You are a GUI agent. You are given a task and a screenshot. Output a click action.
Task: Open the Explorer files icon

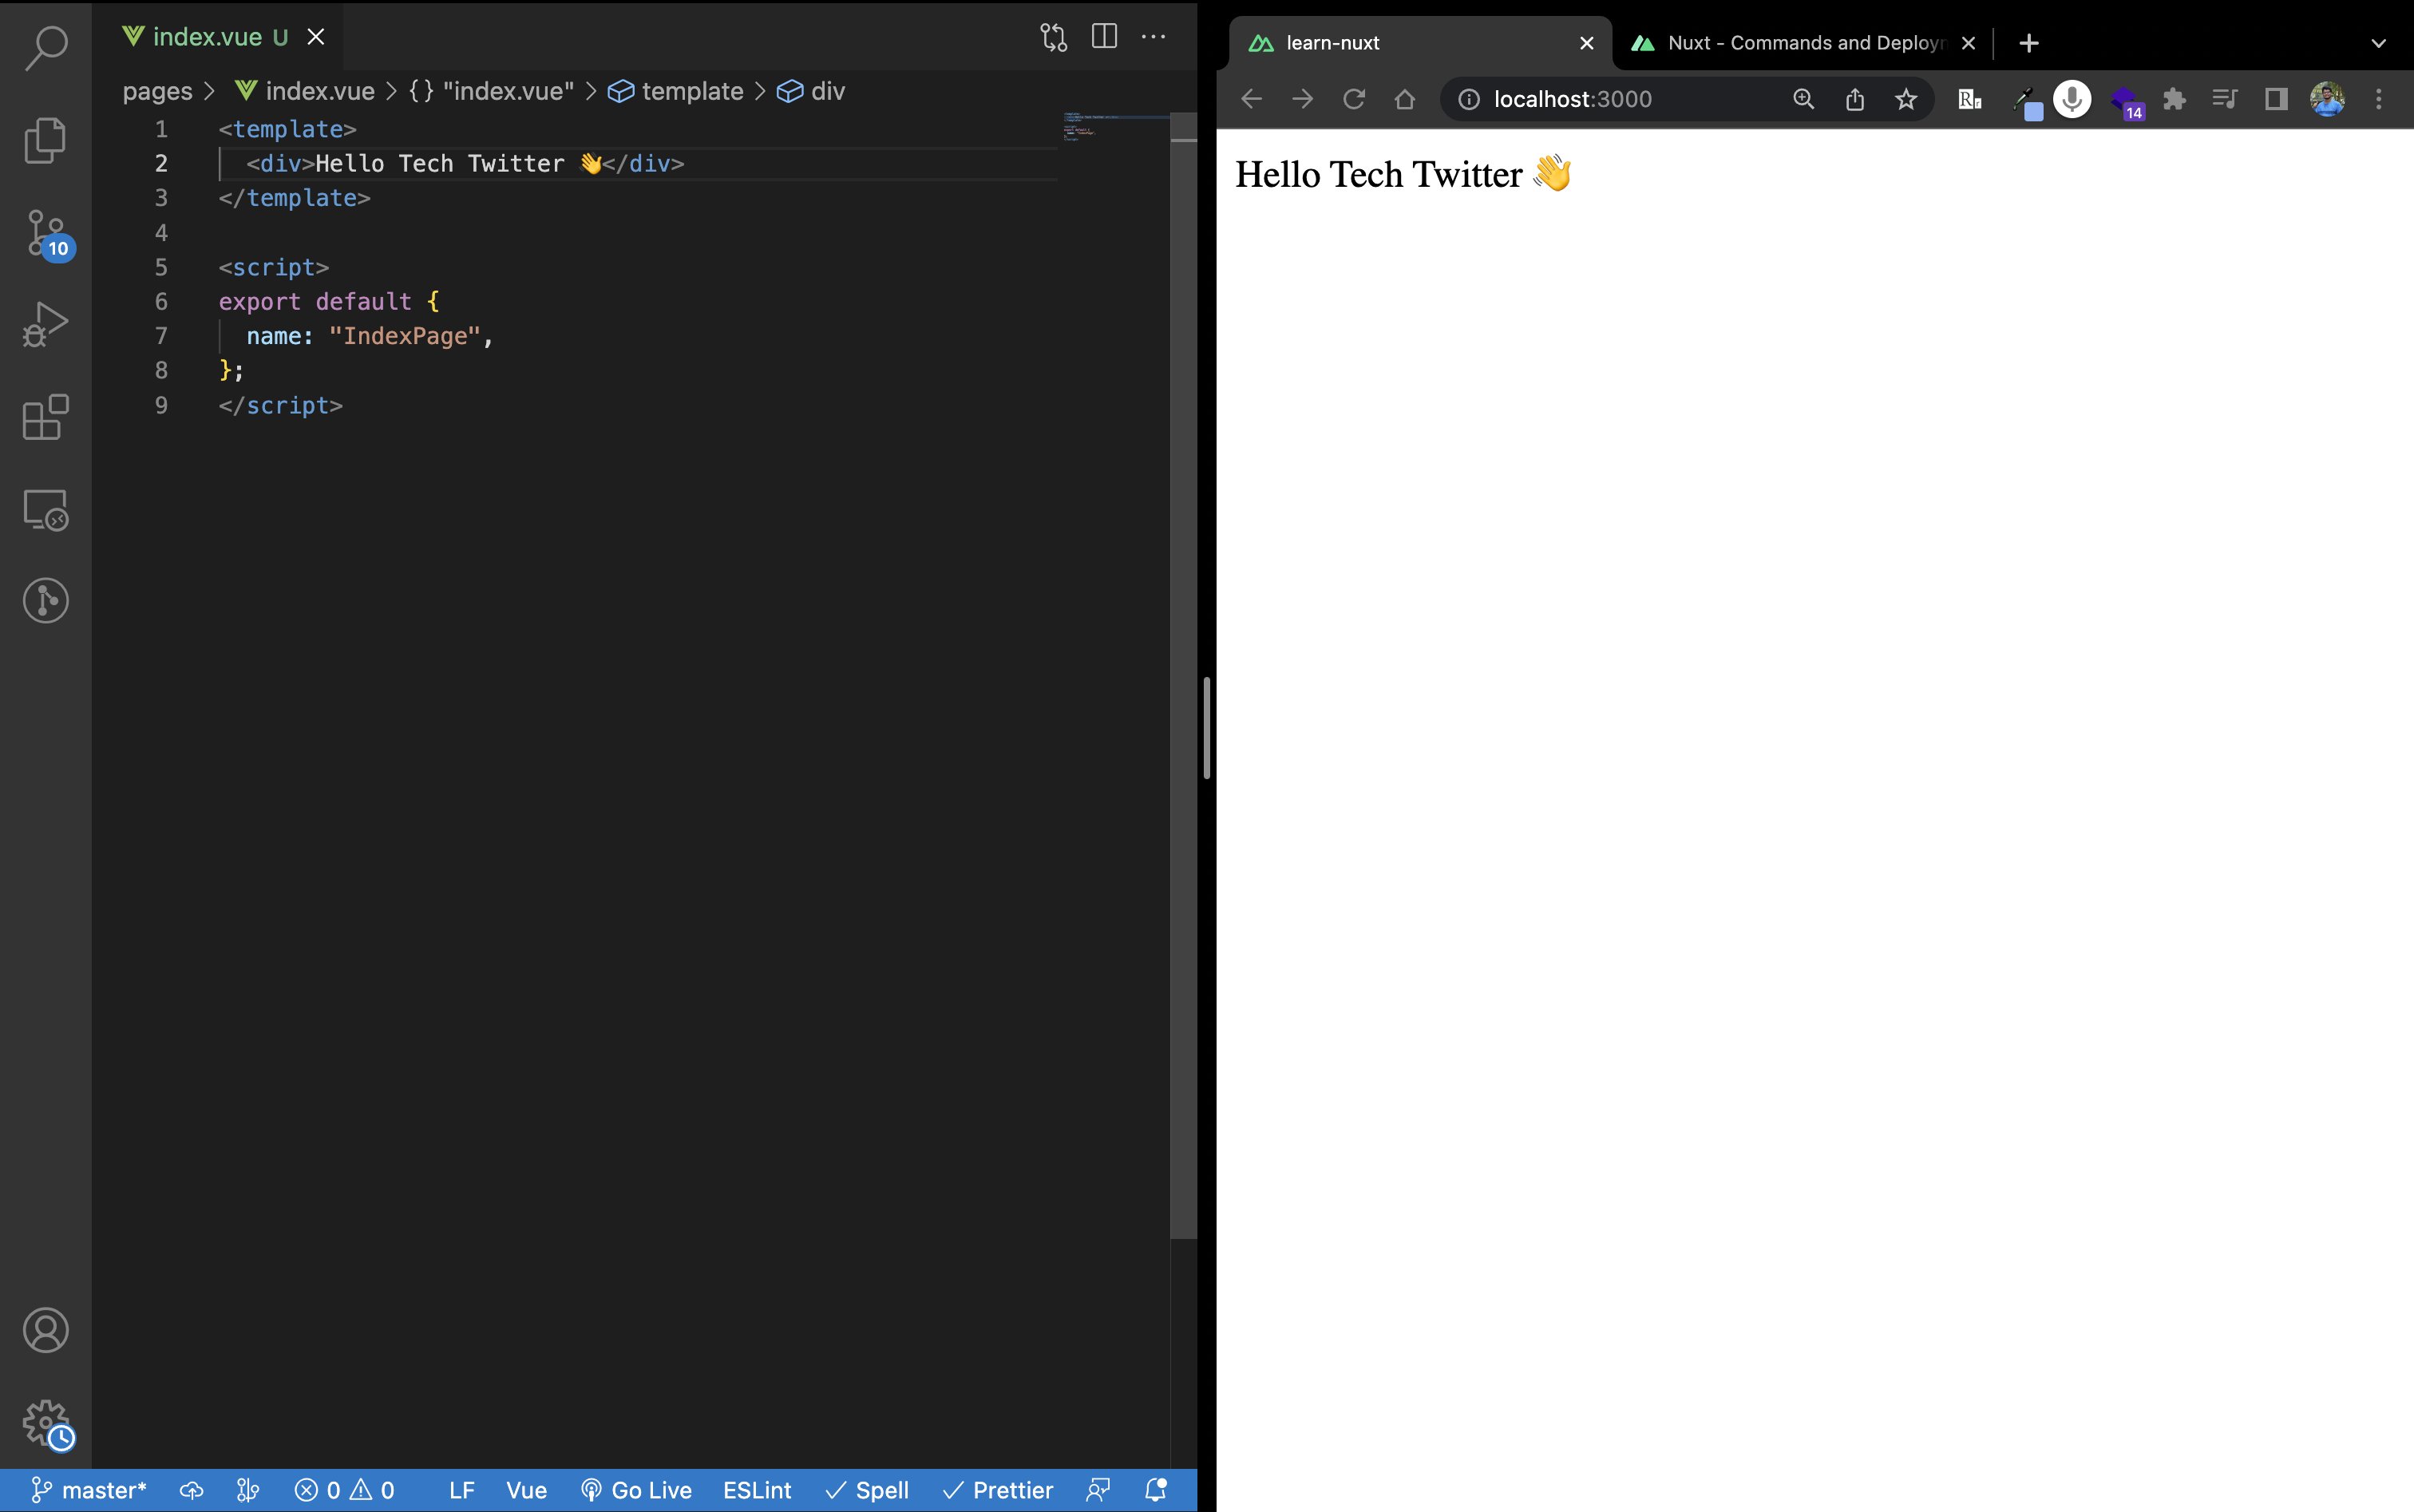(x=46, y=139)
